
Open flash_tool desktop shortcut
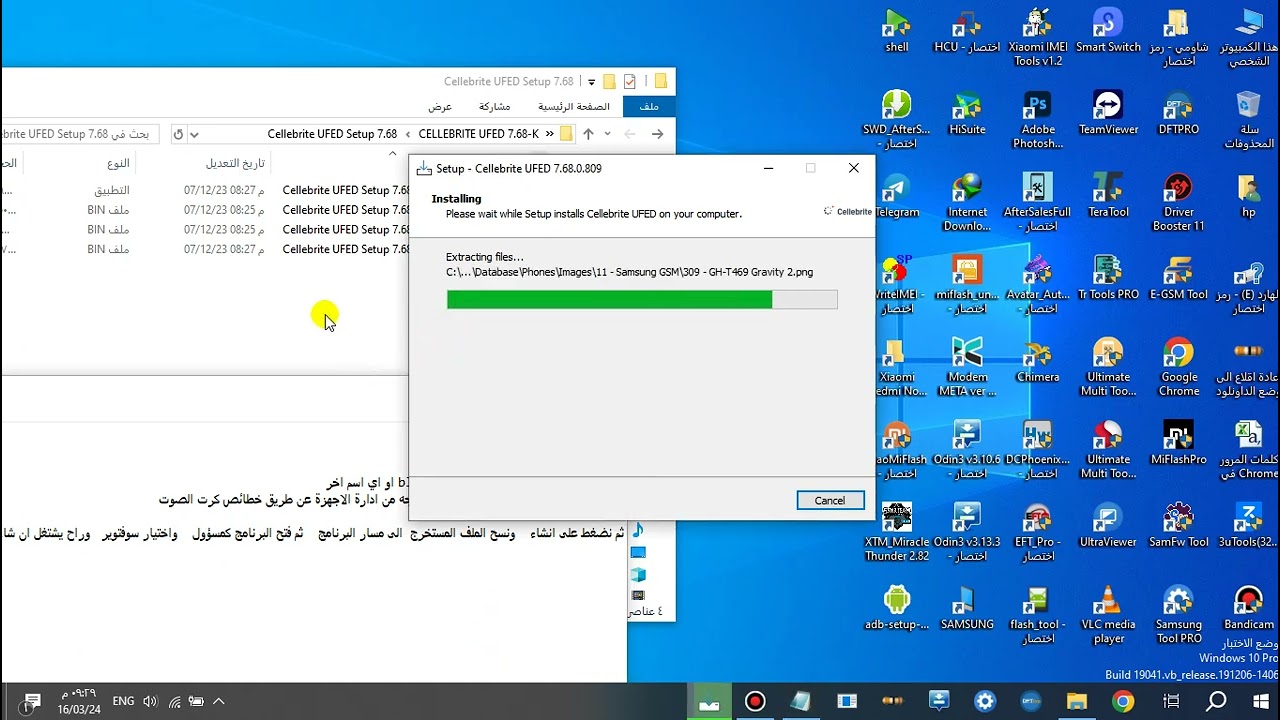click(x=1038, y=616)
